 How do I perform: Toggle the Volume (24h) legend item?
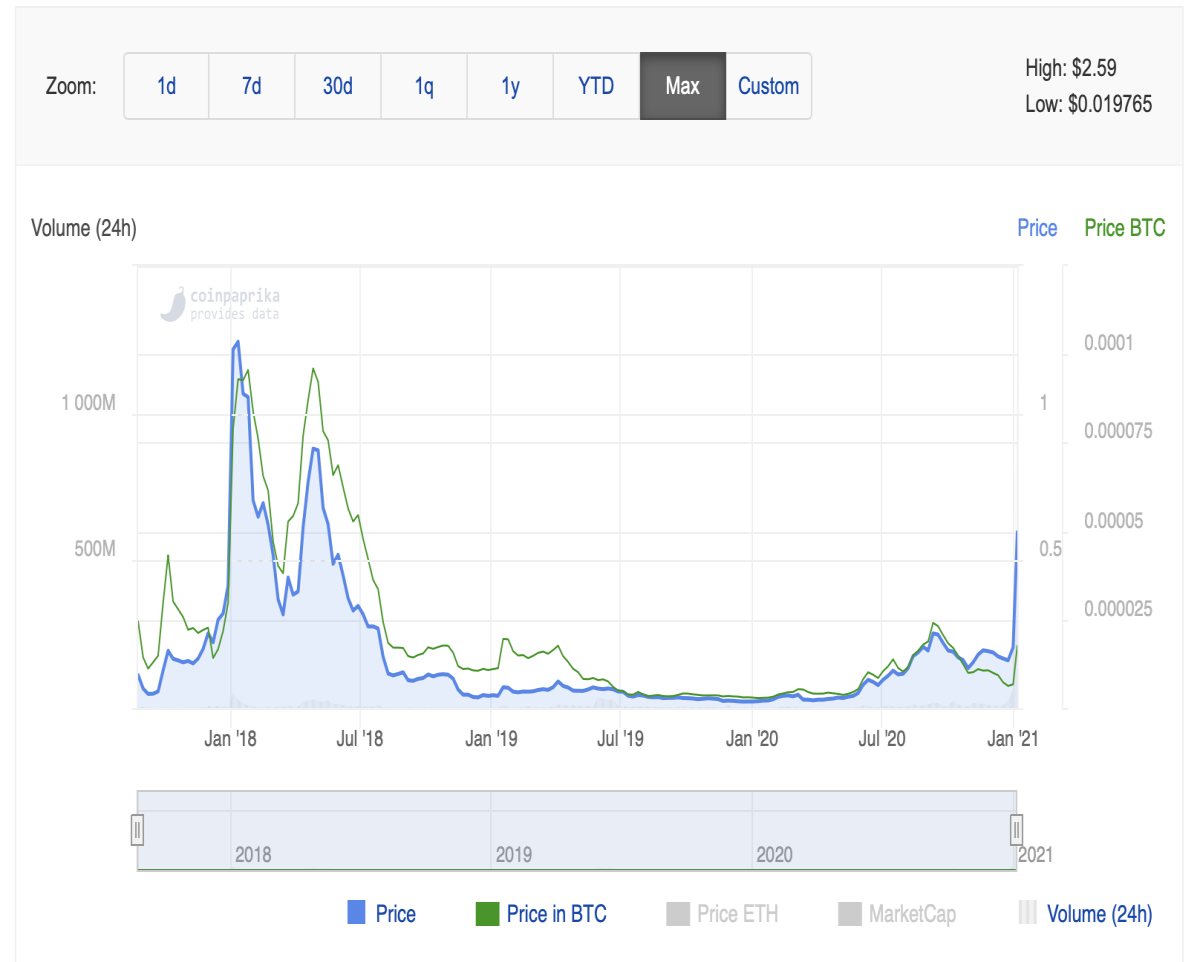(x=1084, y=913)
